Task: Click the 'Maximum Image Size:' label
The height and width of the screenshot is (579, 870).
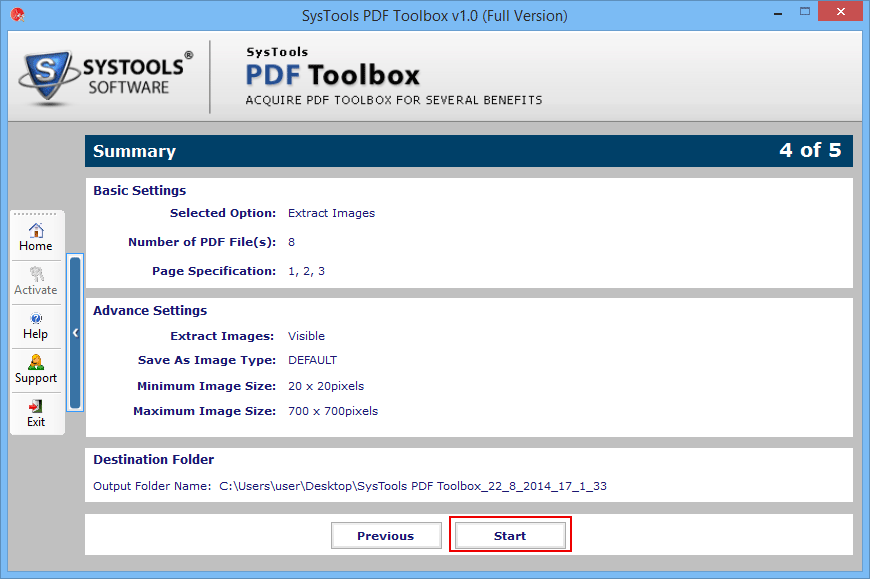Action: click(205, 412)
